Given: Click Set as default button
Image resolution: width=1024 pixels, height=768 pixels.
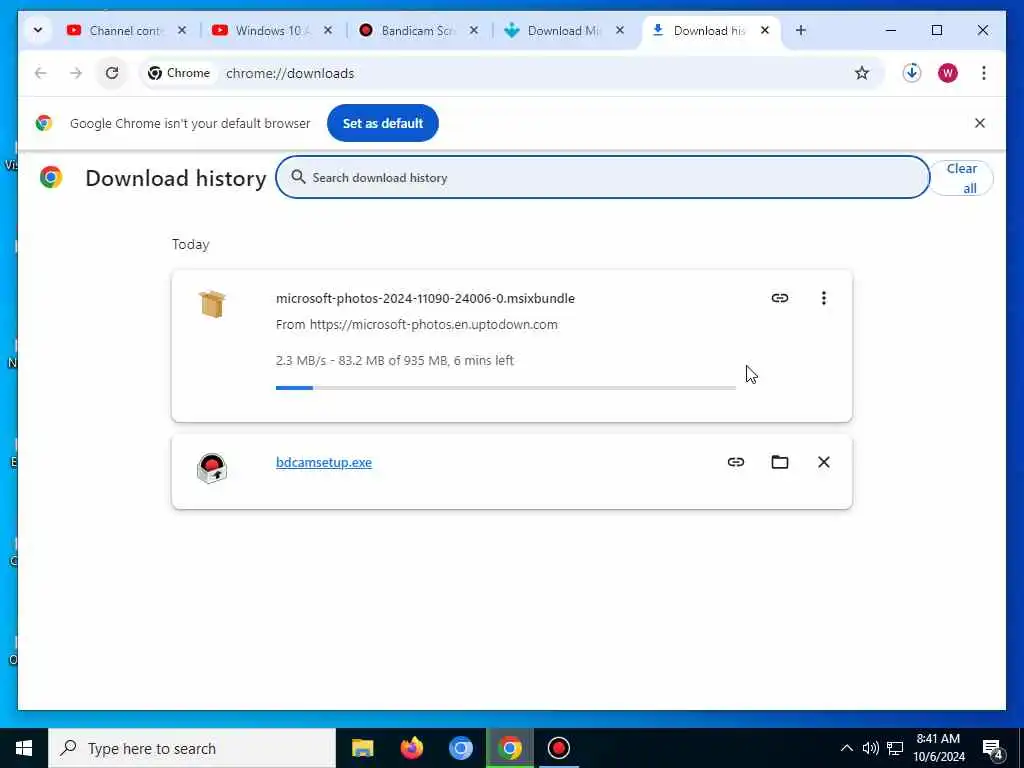Looking at the screenshot, I should tap(383, 123).
